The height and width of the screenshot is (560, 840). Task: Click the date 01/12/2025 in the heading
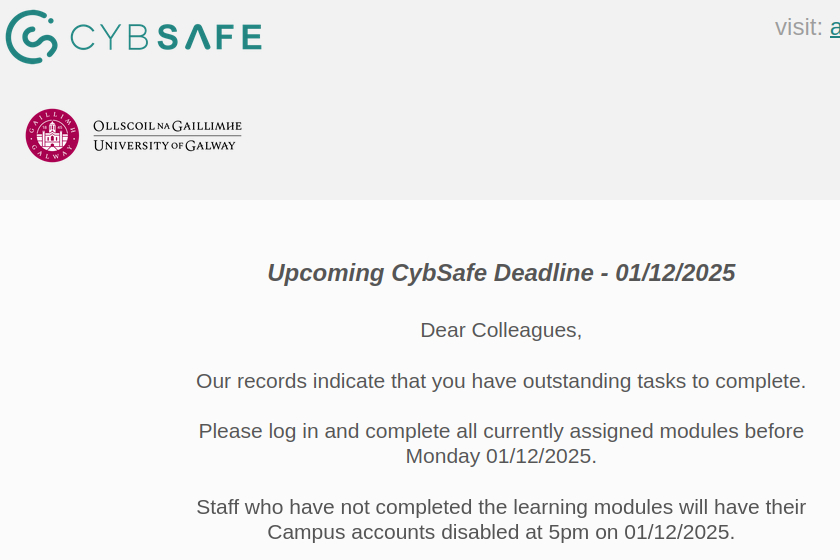click(675, 273)
